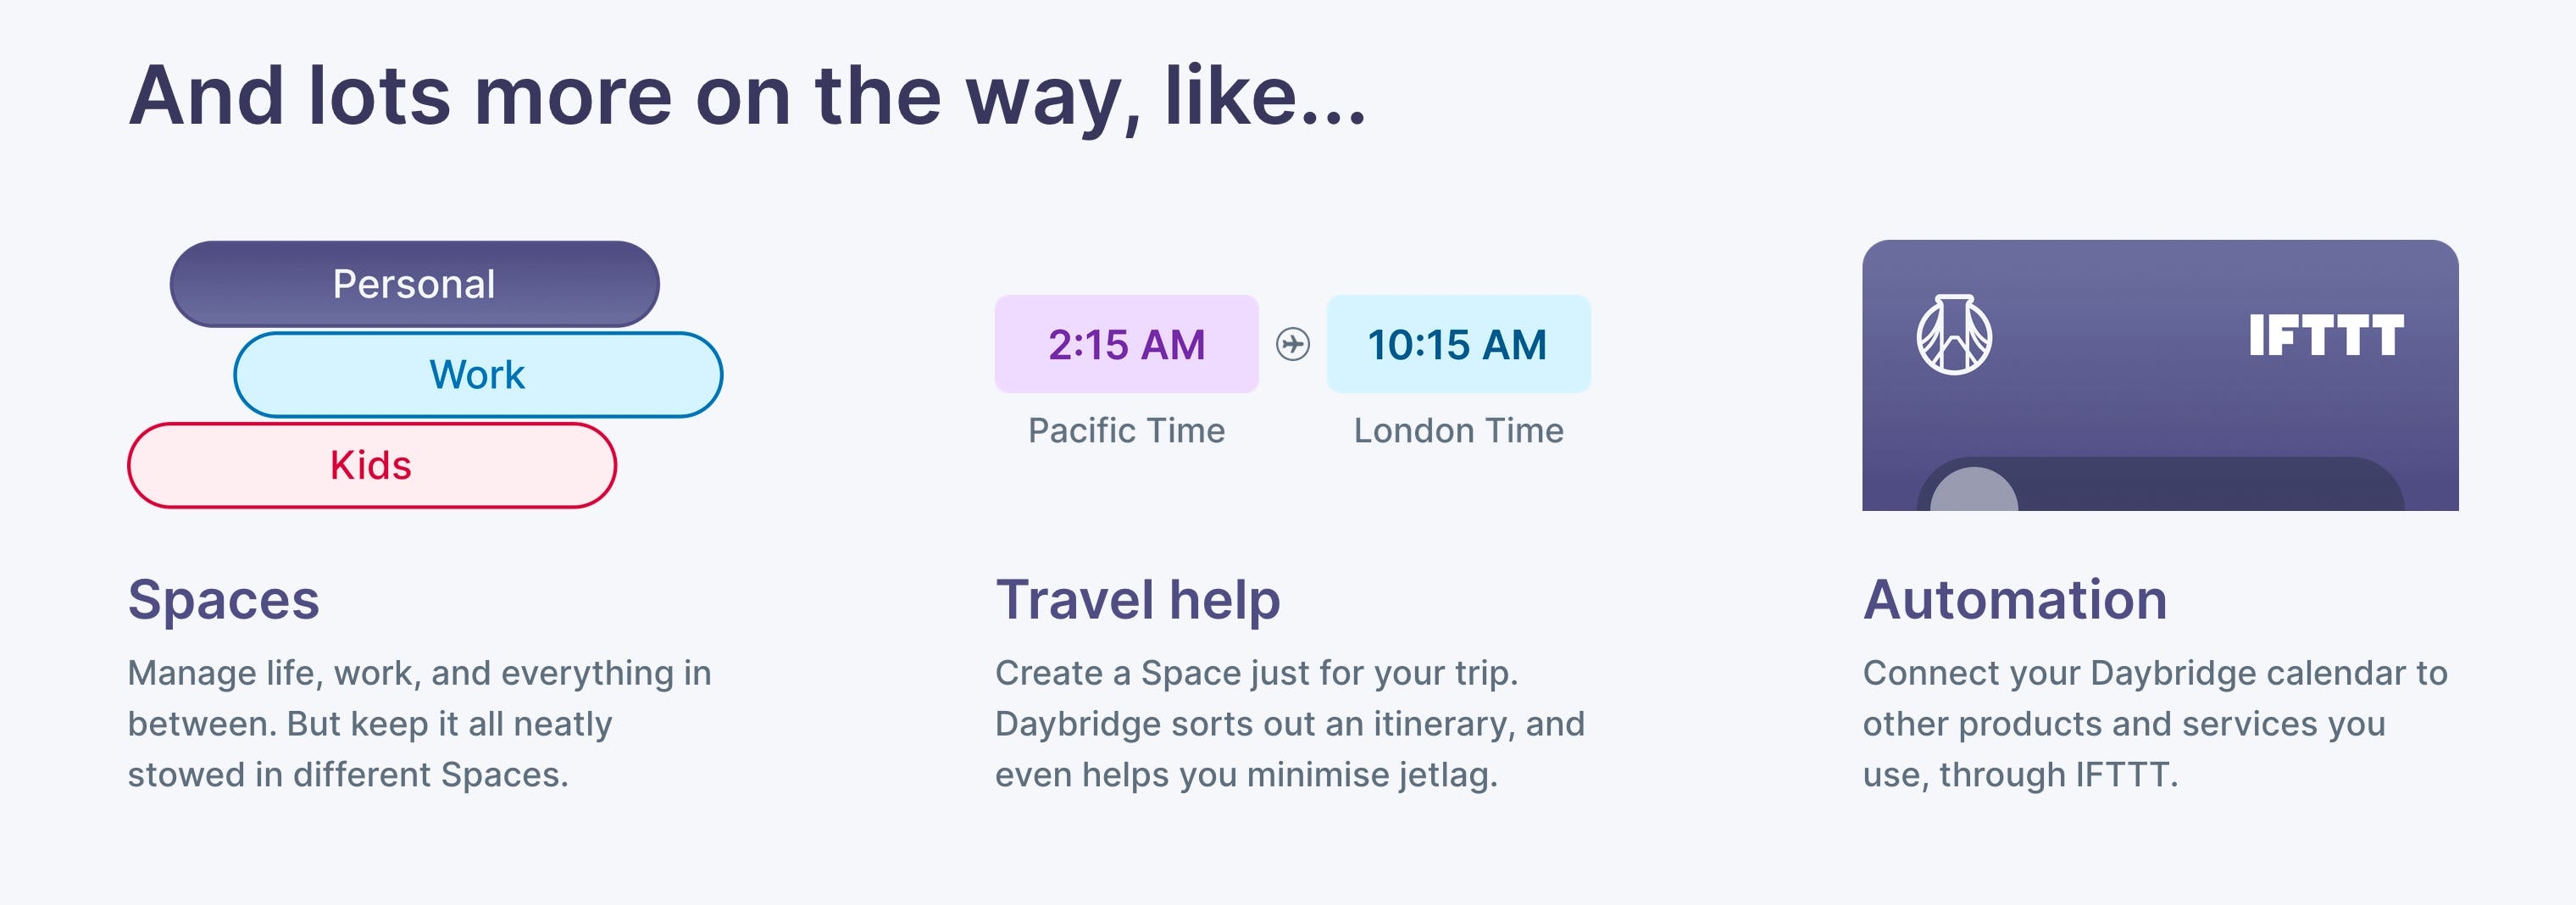This screenshot has height=905, width=2576.
Task: Click the Pacific Time label
Action: [1126, 431]
